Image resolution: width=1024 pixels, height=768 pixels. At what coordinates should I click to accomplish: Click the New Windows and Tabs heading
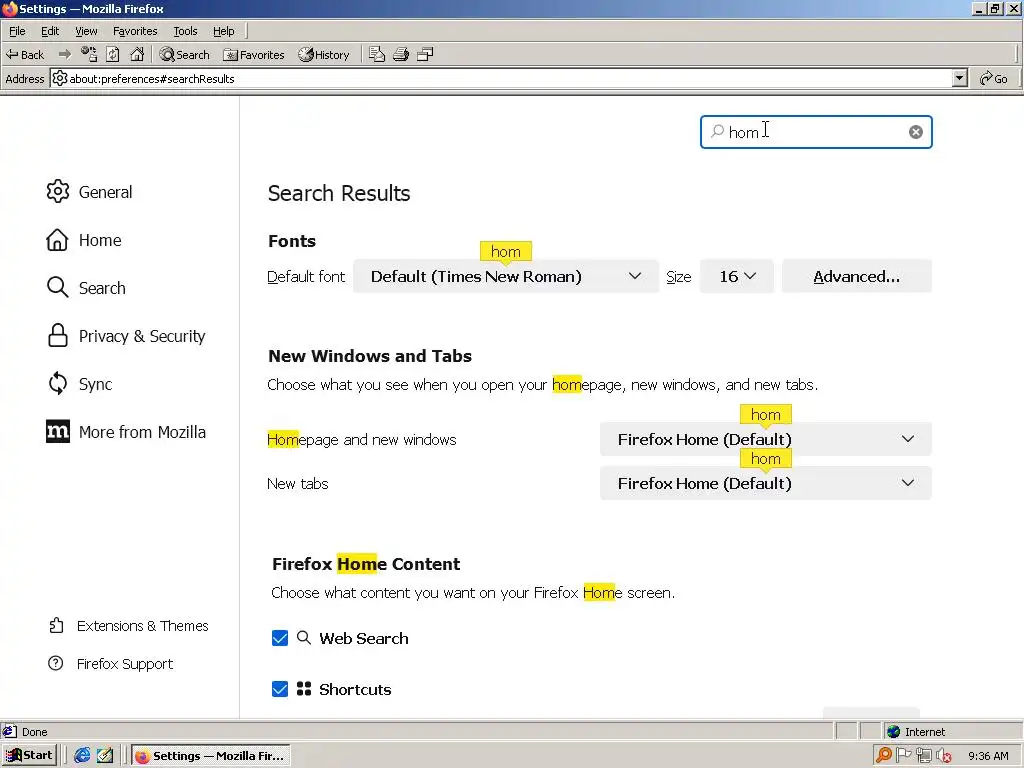pyautogui.click(x=370, y=356)
